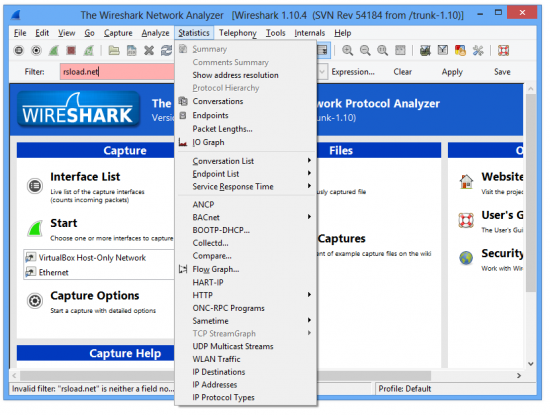Save the capture file toolbar icon
Image resolution: width=550 pixels, height=415 pixels.
pos(132,51)
